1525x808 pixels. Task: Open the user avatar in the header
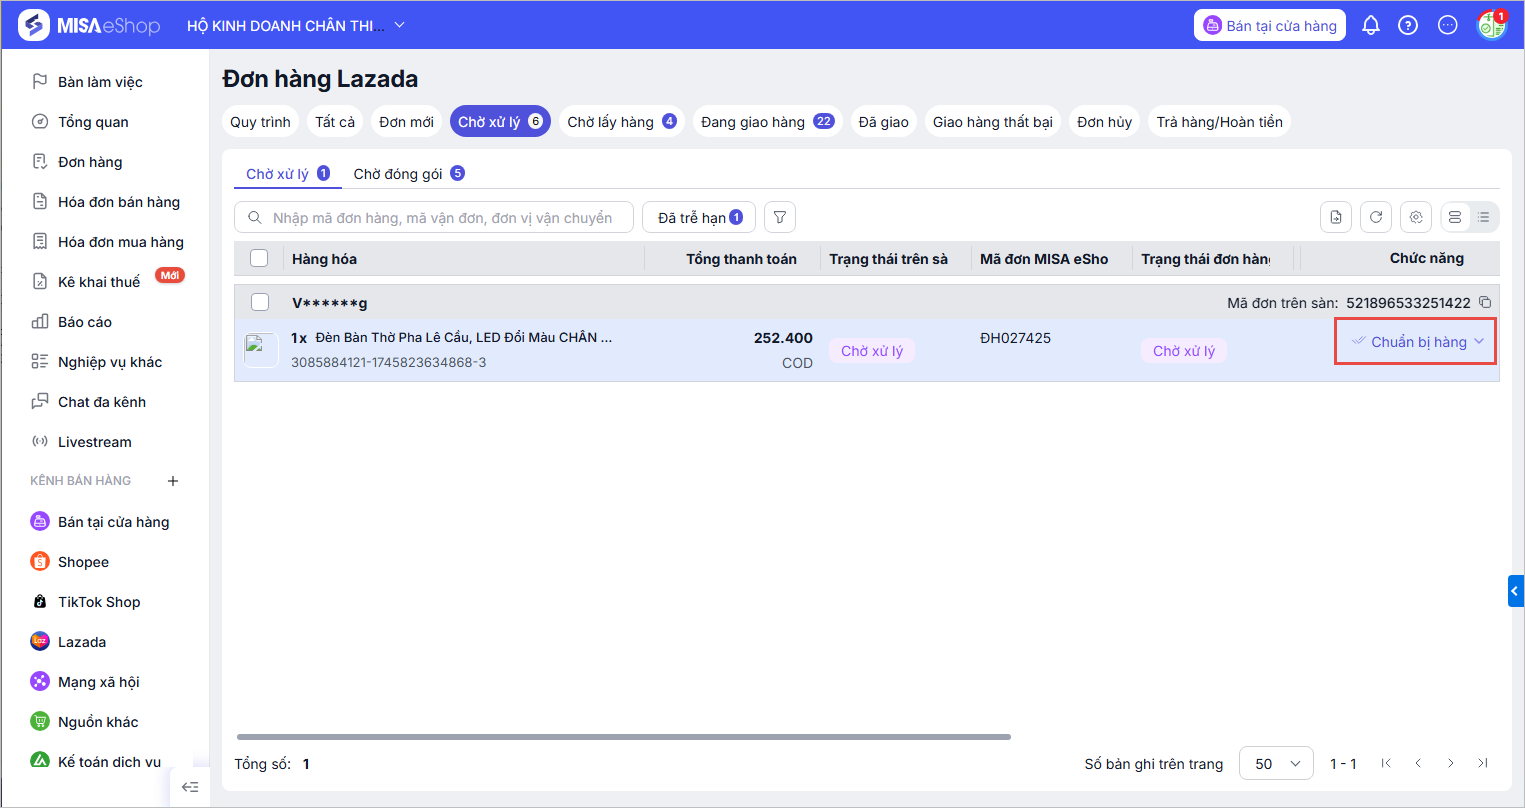click(x=1492, y=25)
